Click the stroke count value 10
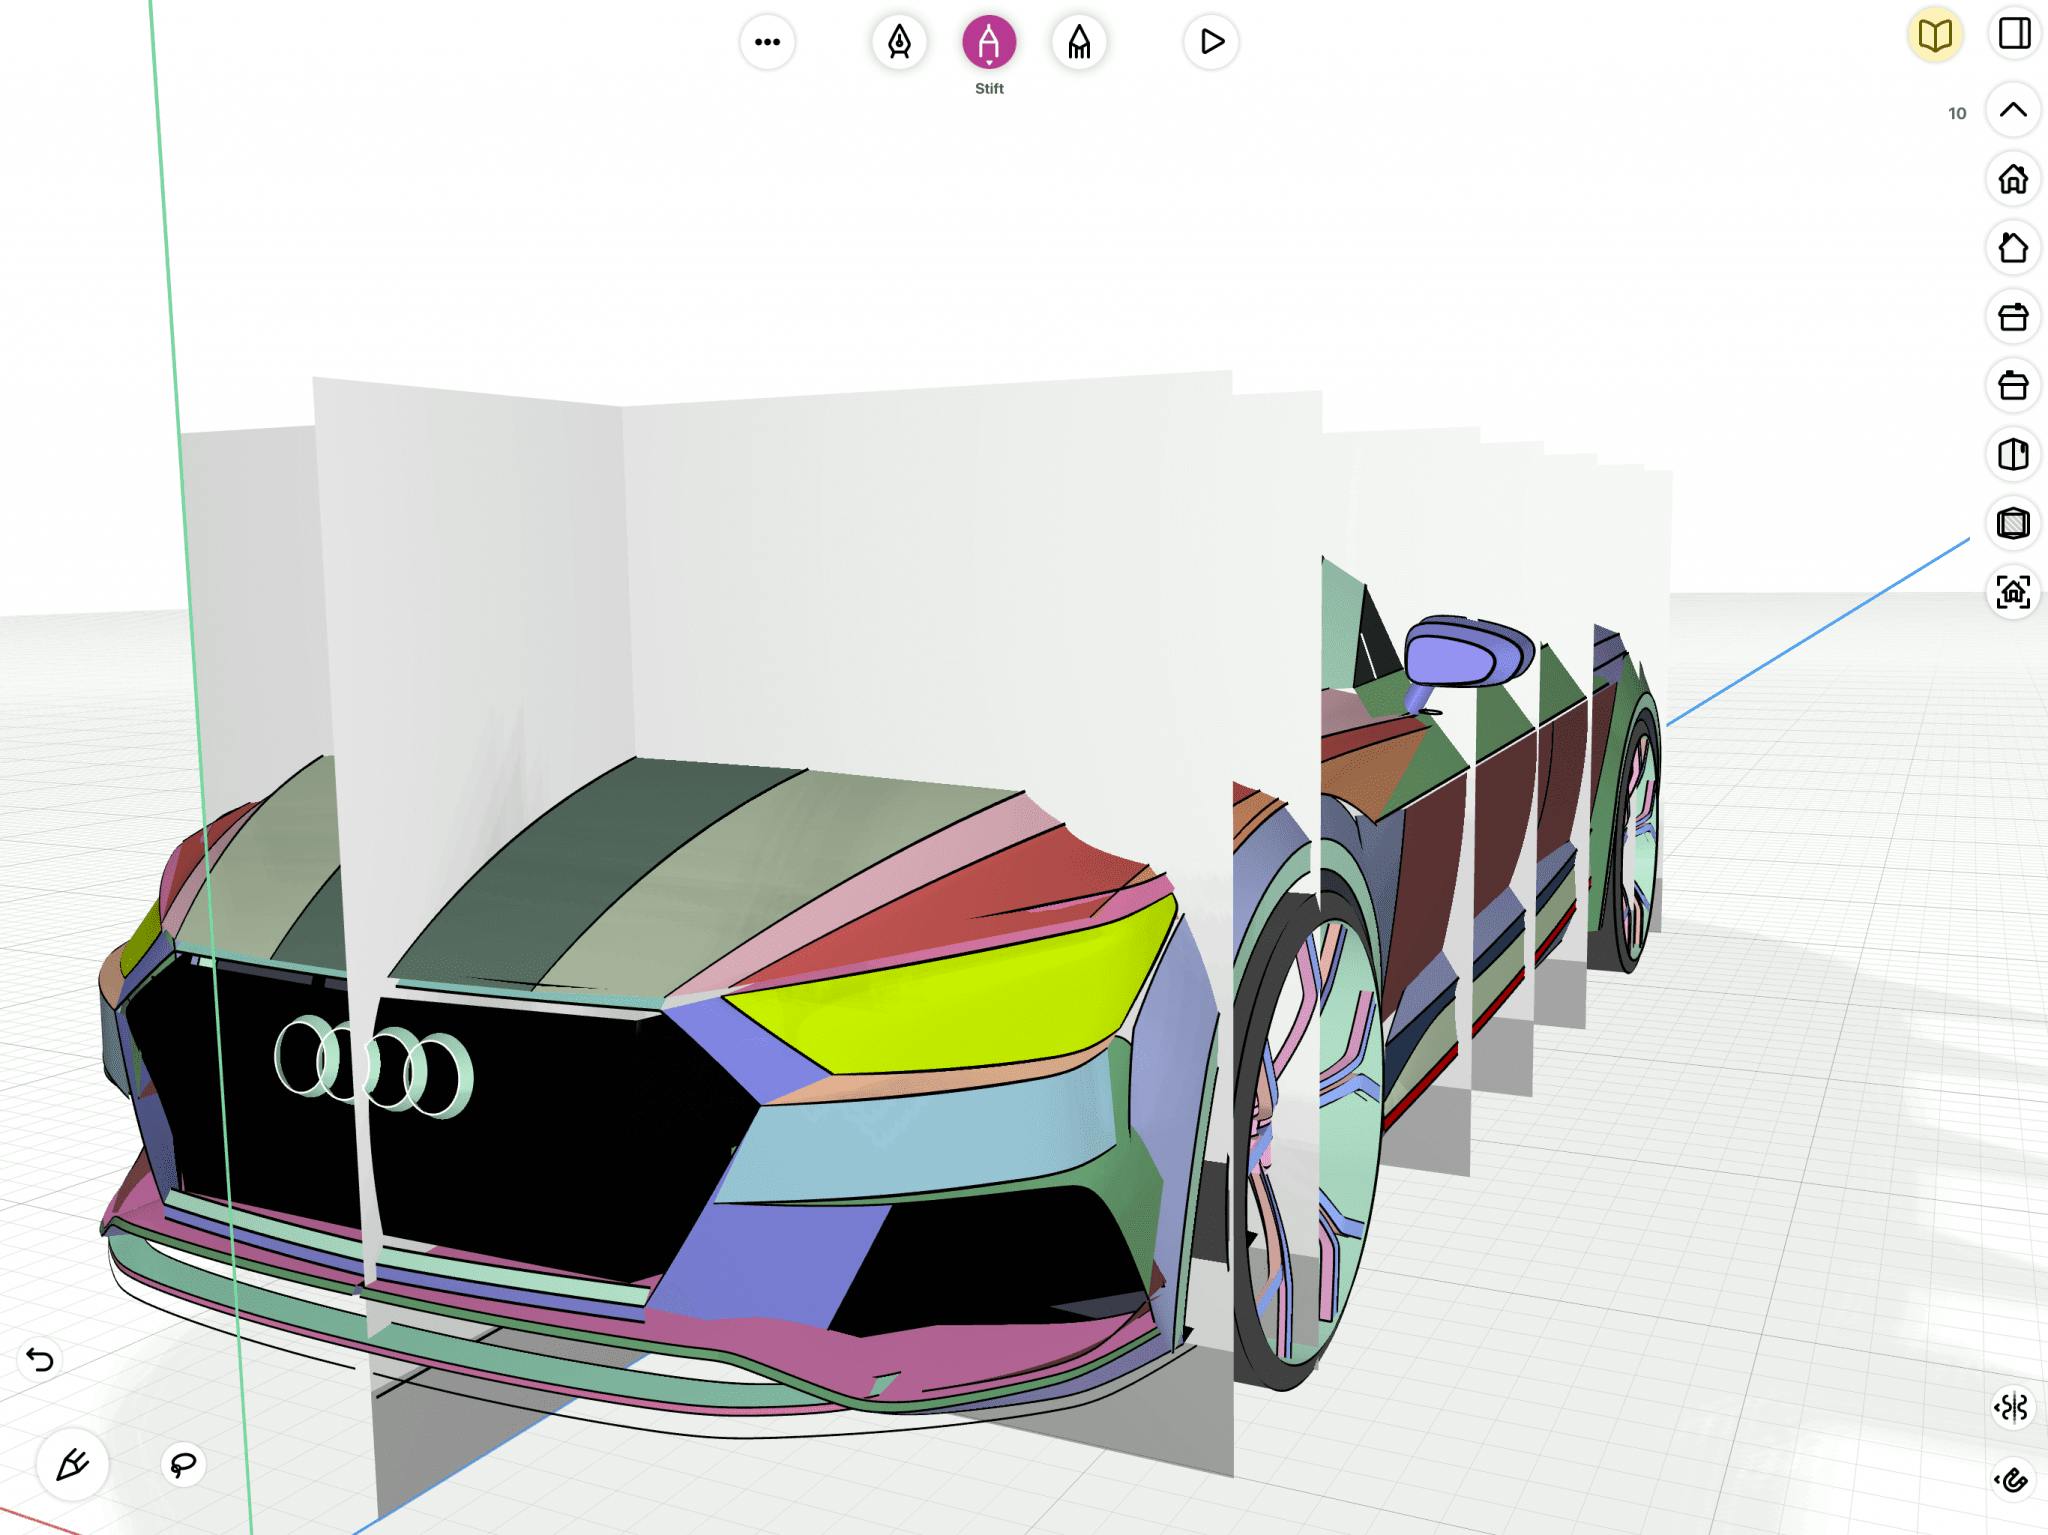 [x=1957, y=113]
